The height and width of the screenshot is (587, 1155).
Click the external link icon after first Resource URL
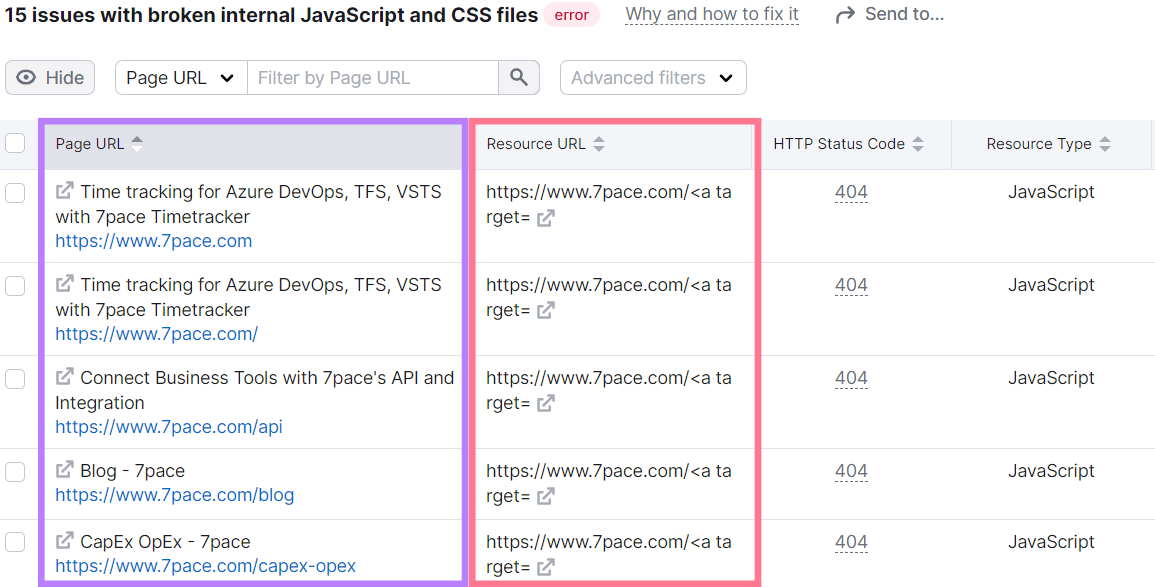546,217
